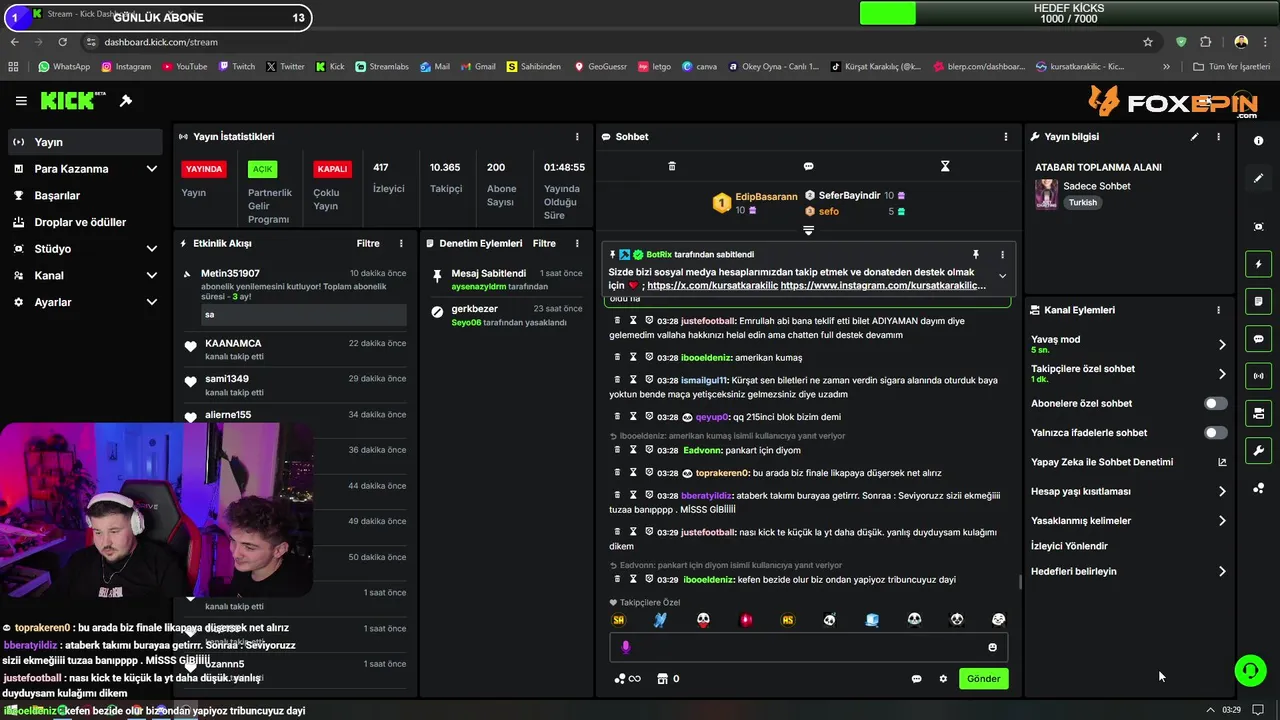Screen dimensions: 1280x720
Task: Open Droplar ve ödüller in sidebar
Action: point(81,222)
